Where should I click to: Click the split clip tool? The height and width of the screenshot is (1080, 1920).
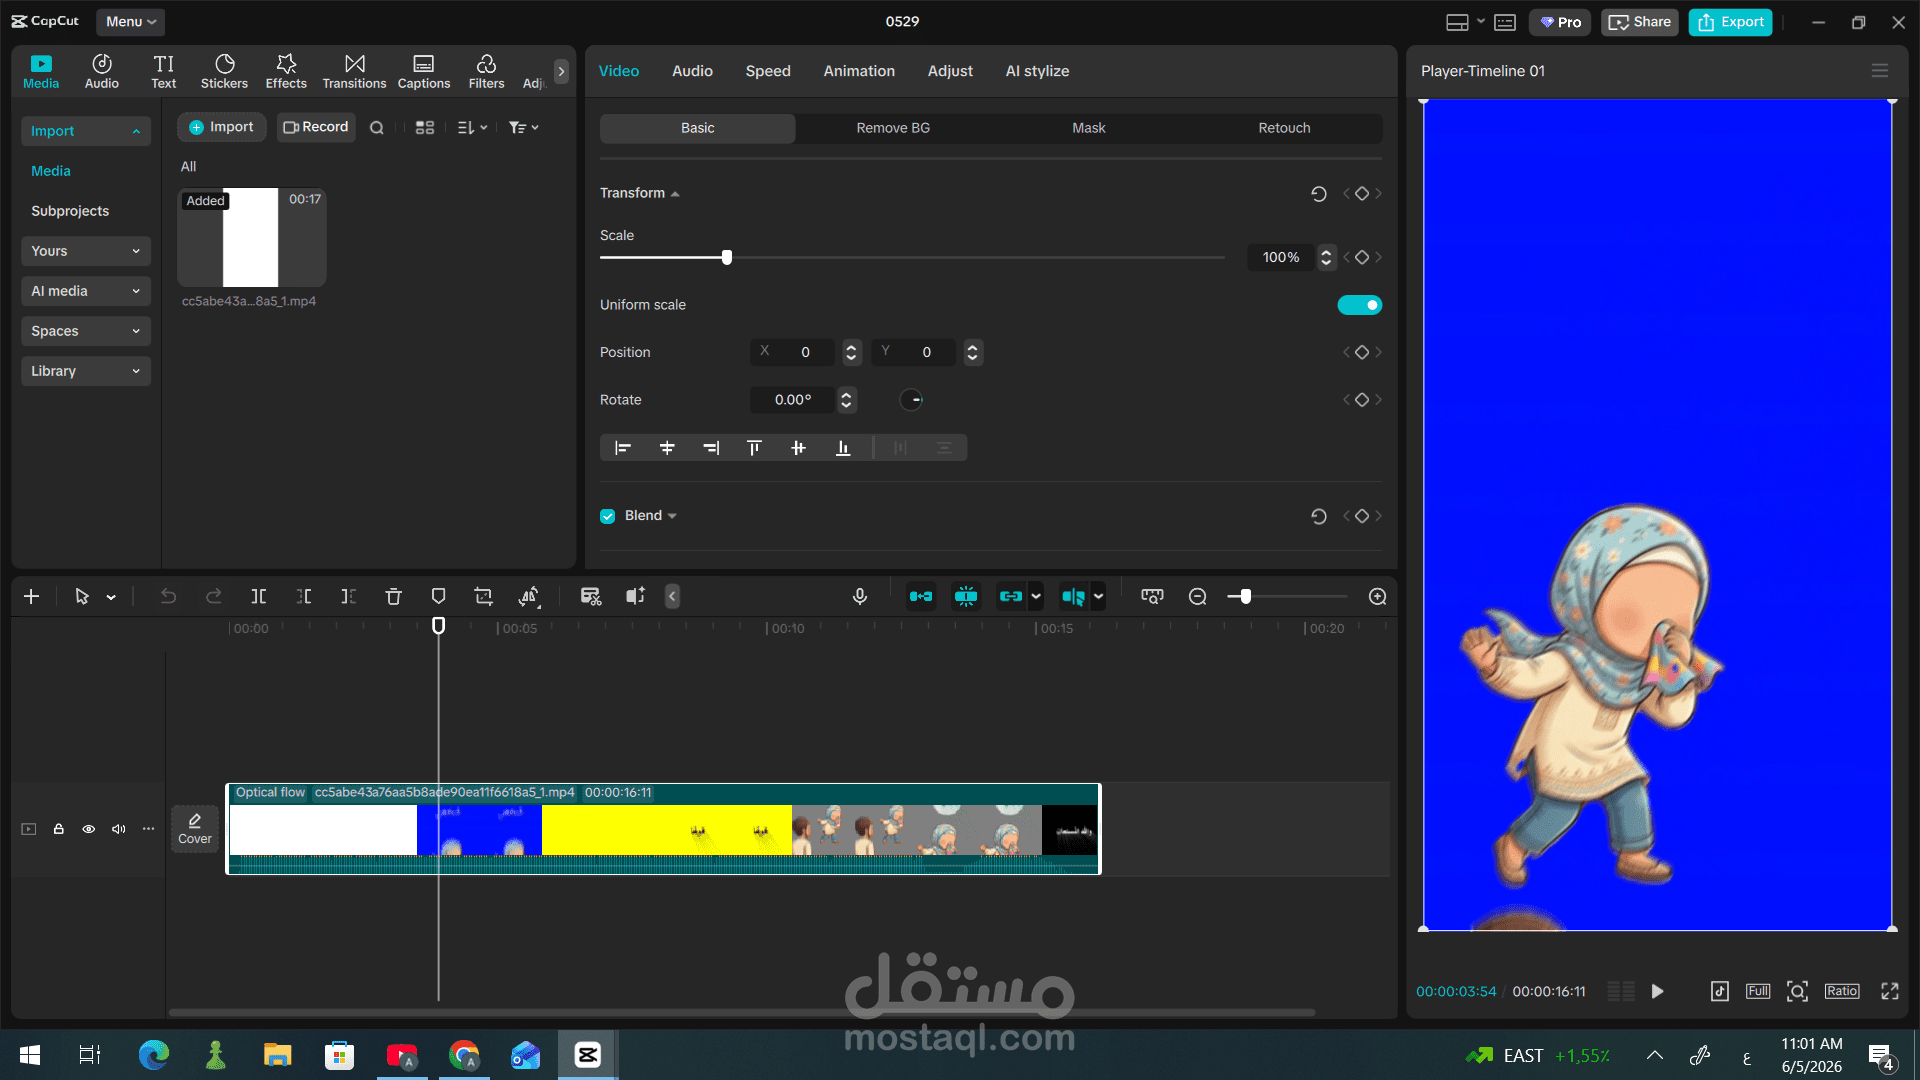coord(259,597)
